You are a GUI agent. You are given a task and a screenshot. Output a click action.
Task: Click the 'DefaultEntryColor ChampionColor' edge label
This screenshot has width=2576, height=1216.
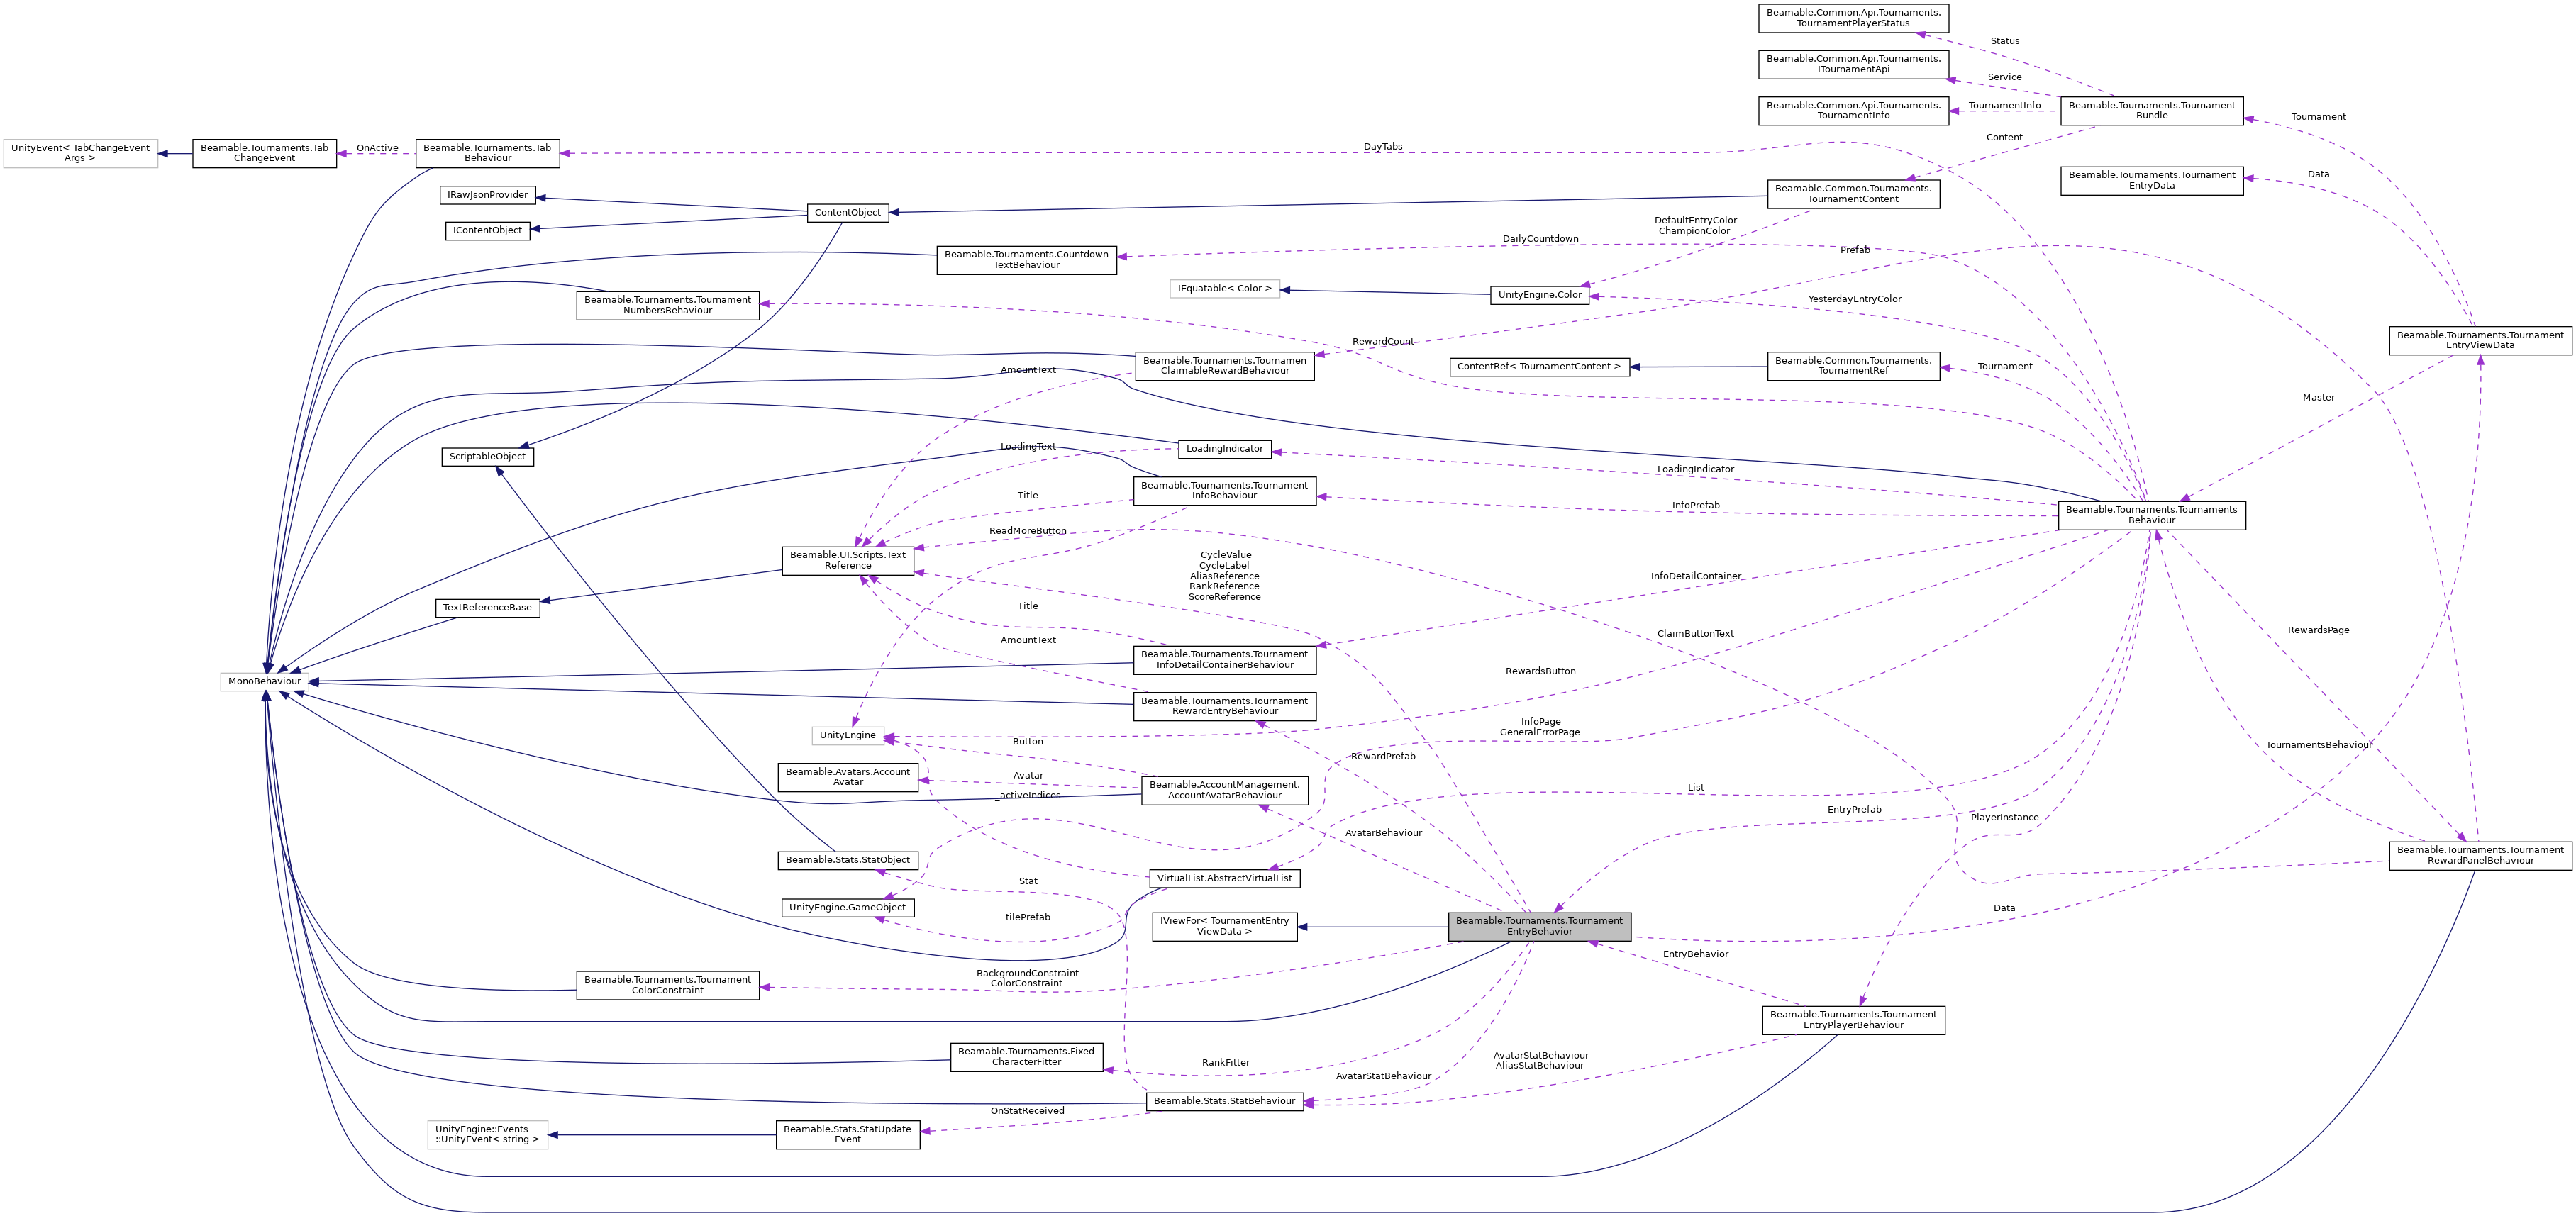1695,226
